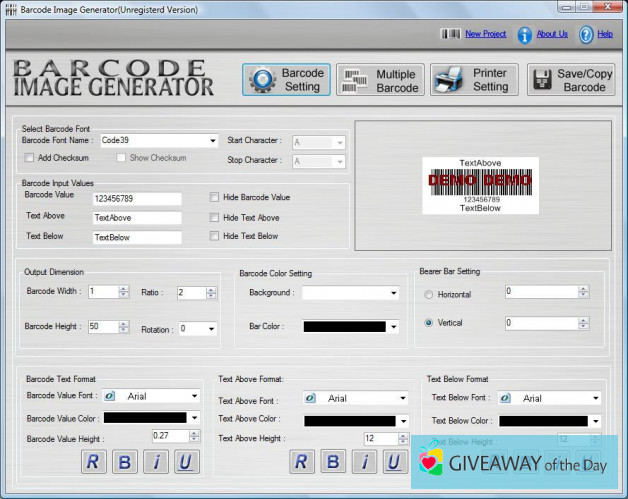Image resolution: width=628 pixels, height=499 pixels.
Task: Click the About Us link text
Action: pyautogui.click(x=552, y=34)
